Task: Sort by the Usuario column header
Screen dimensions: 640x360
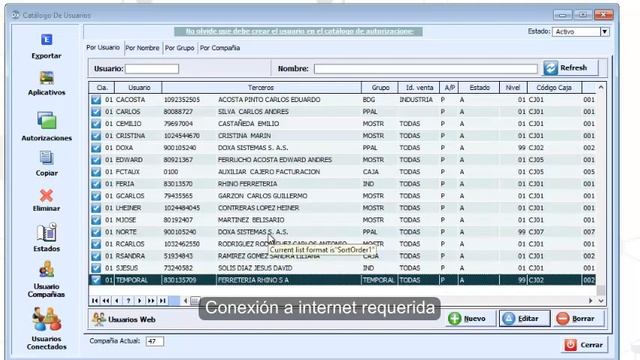Action: [139, 87]
